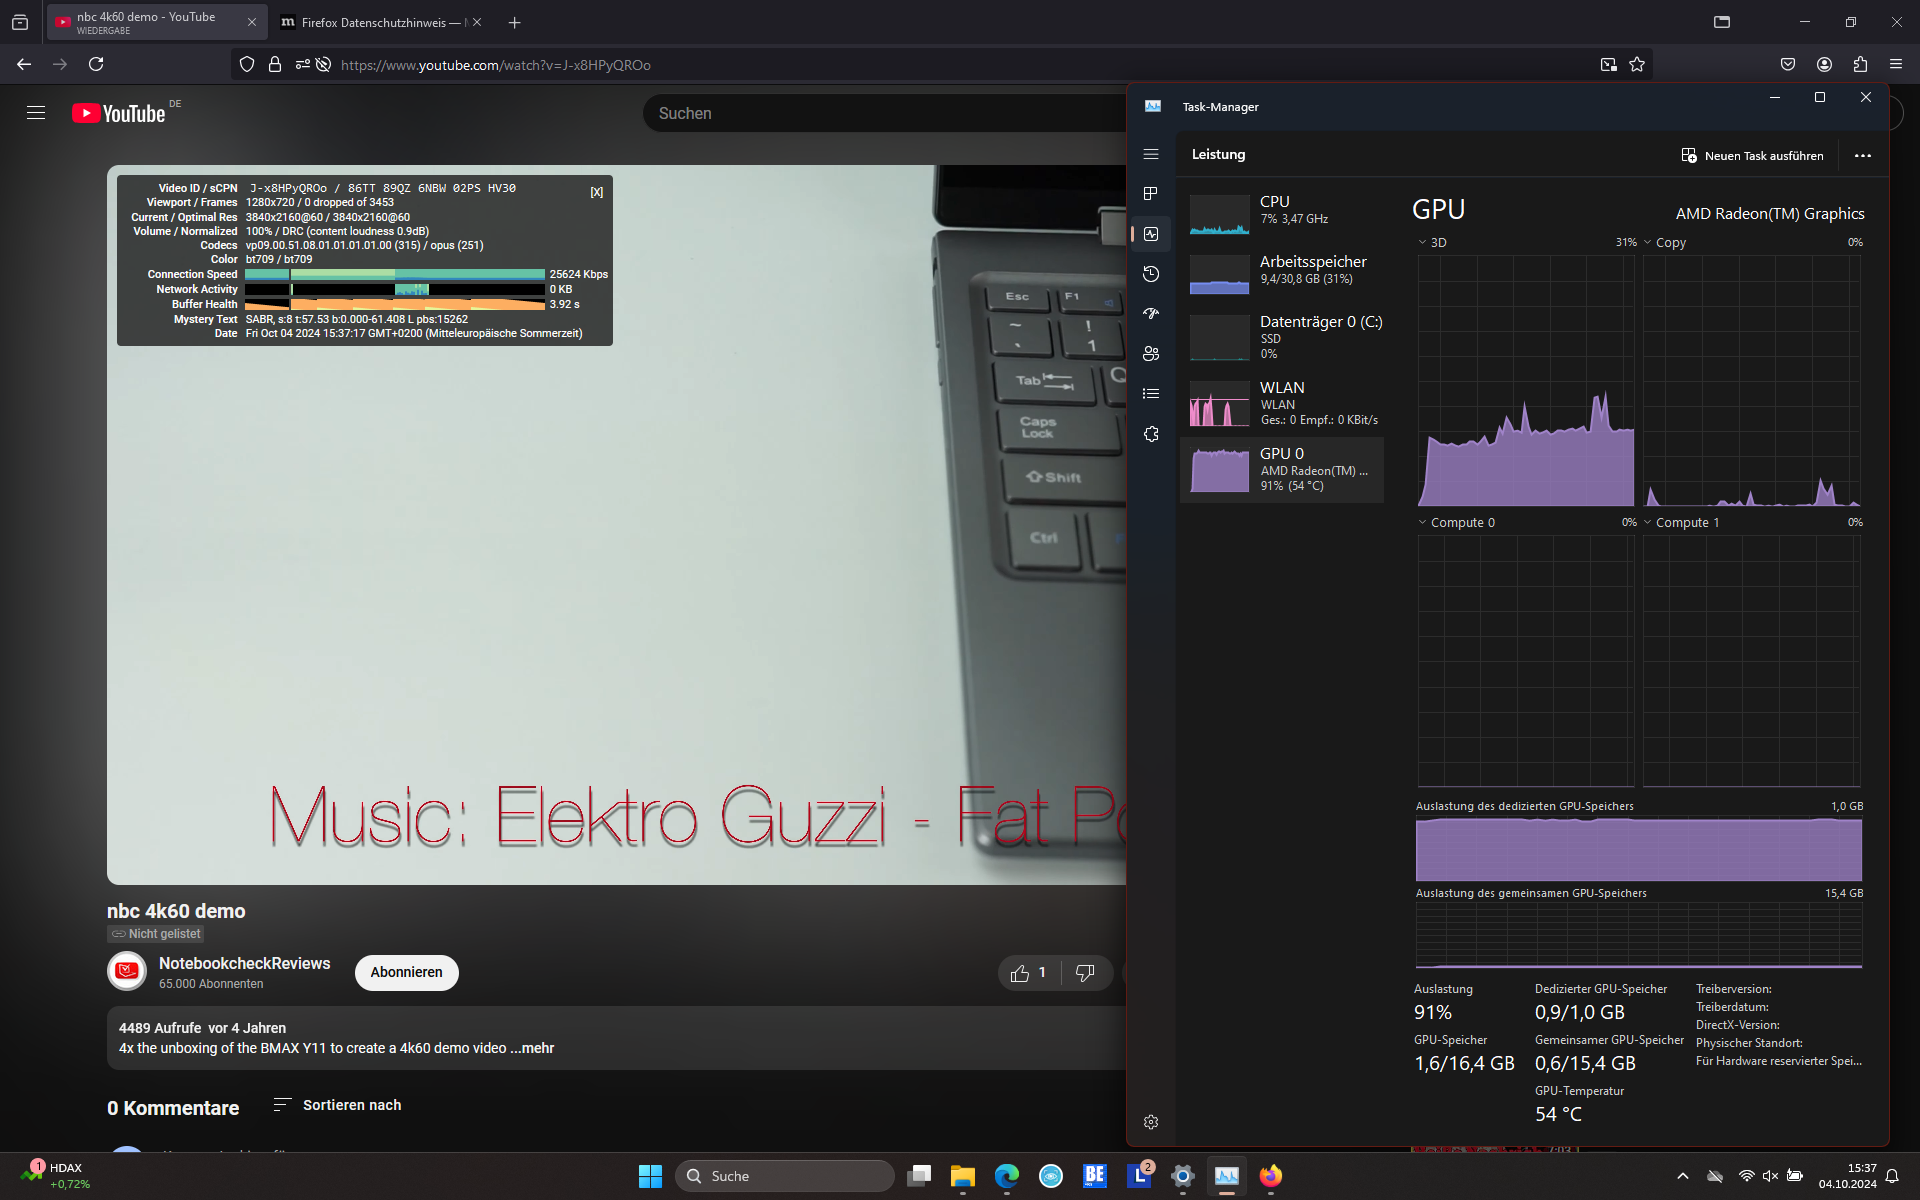Toggle the Task Manager navigation hamburger menu

1151,154
